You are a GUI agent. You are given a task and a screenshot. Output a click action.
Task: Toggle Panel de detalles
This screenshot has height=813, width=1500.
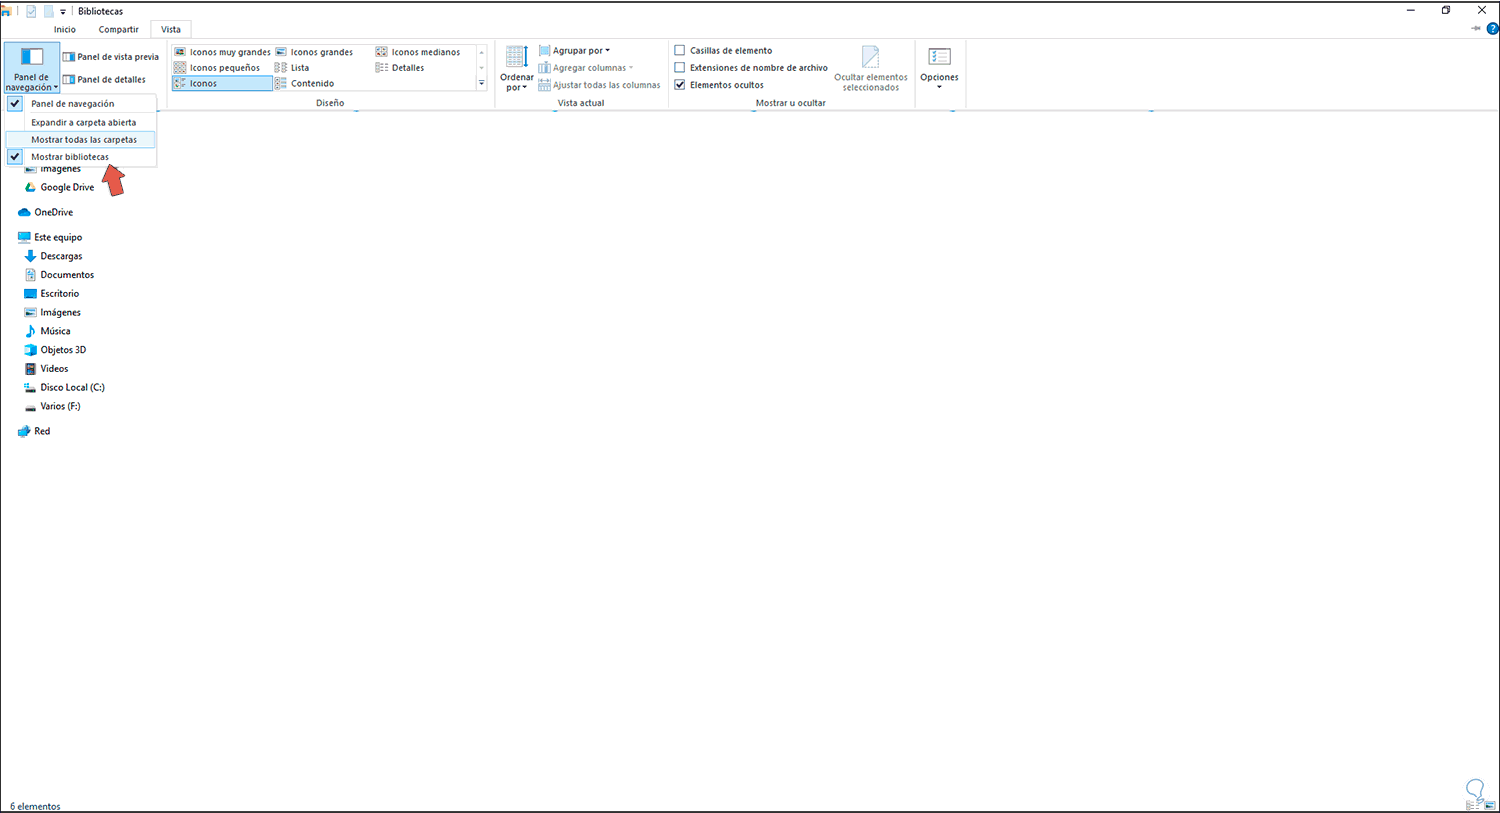[x=104, y=80]
